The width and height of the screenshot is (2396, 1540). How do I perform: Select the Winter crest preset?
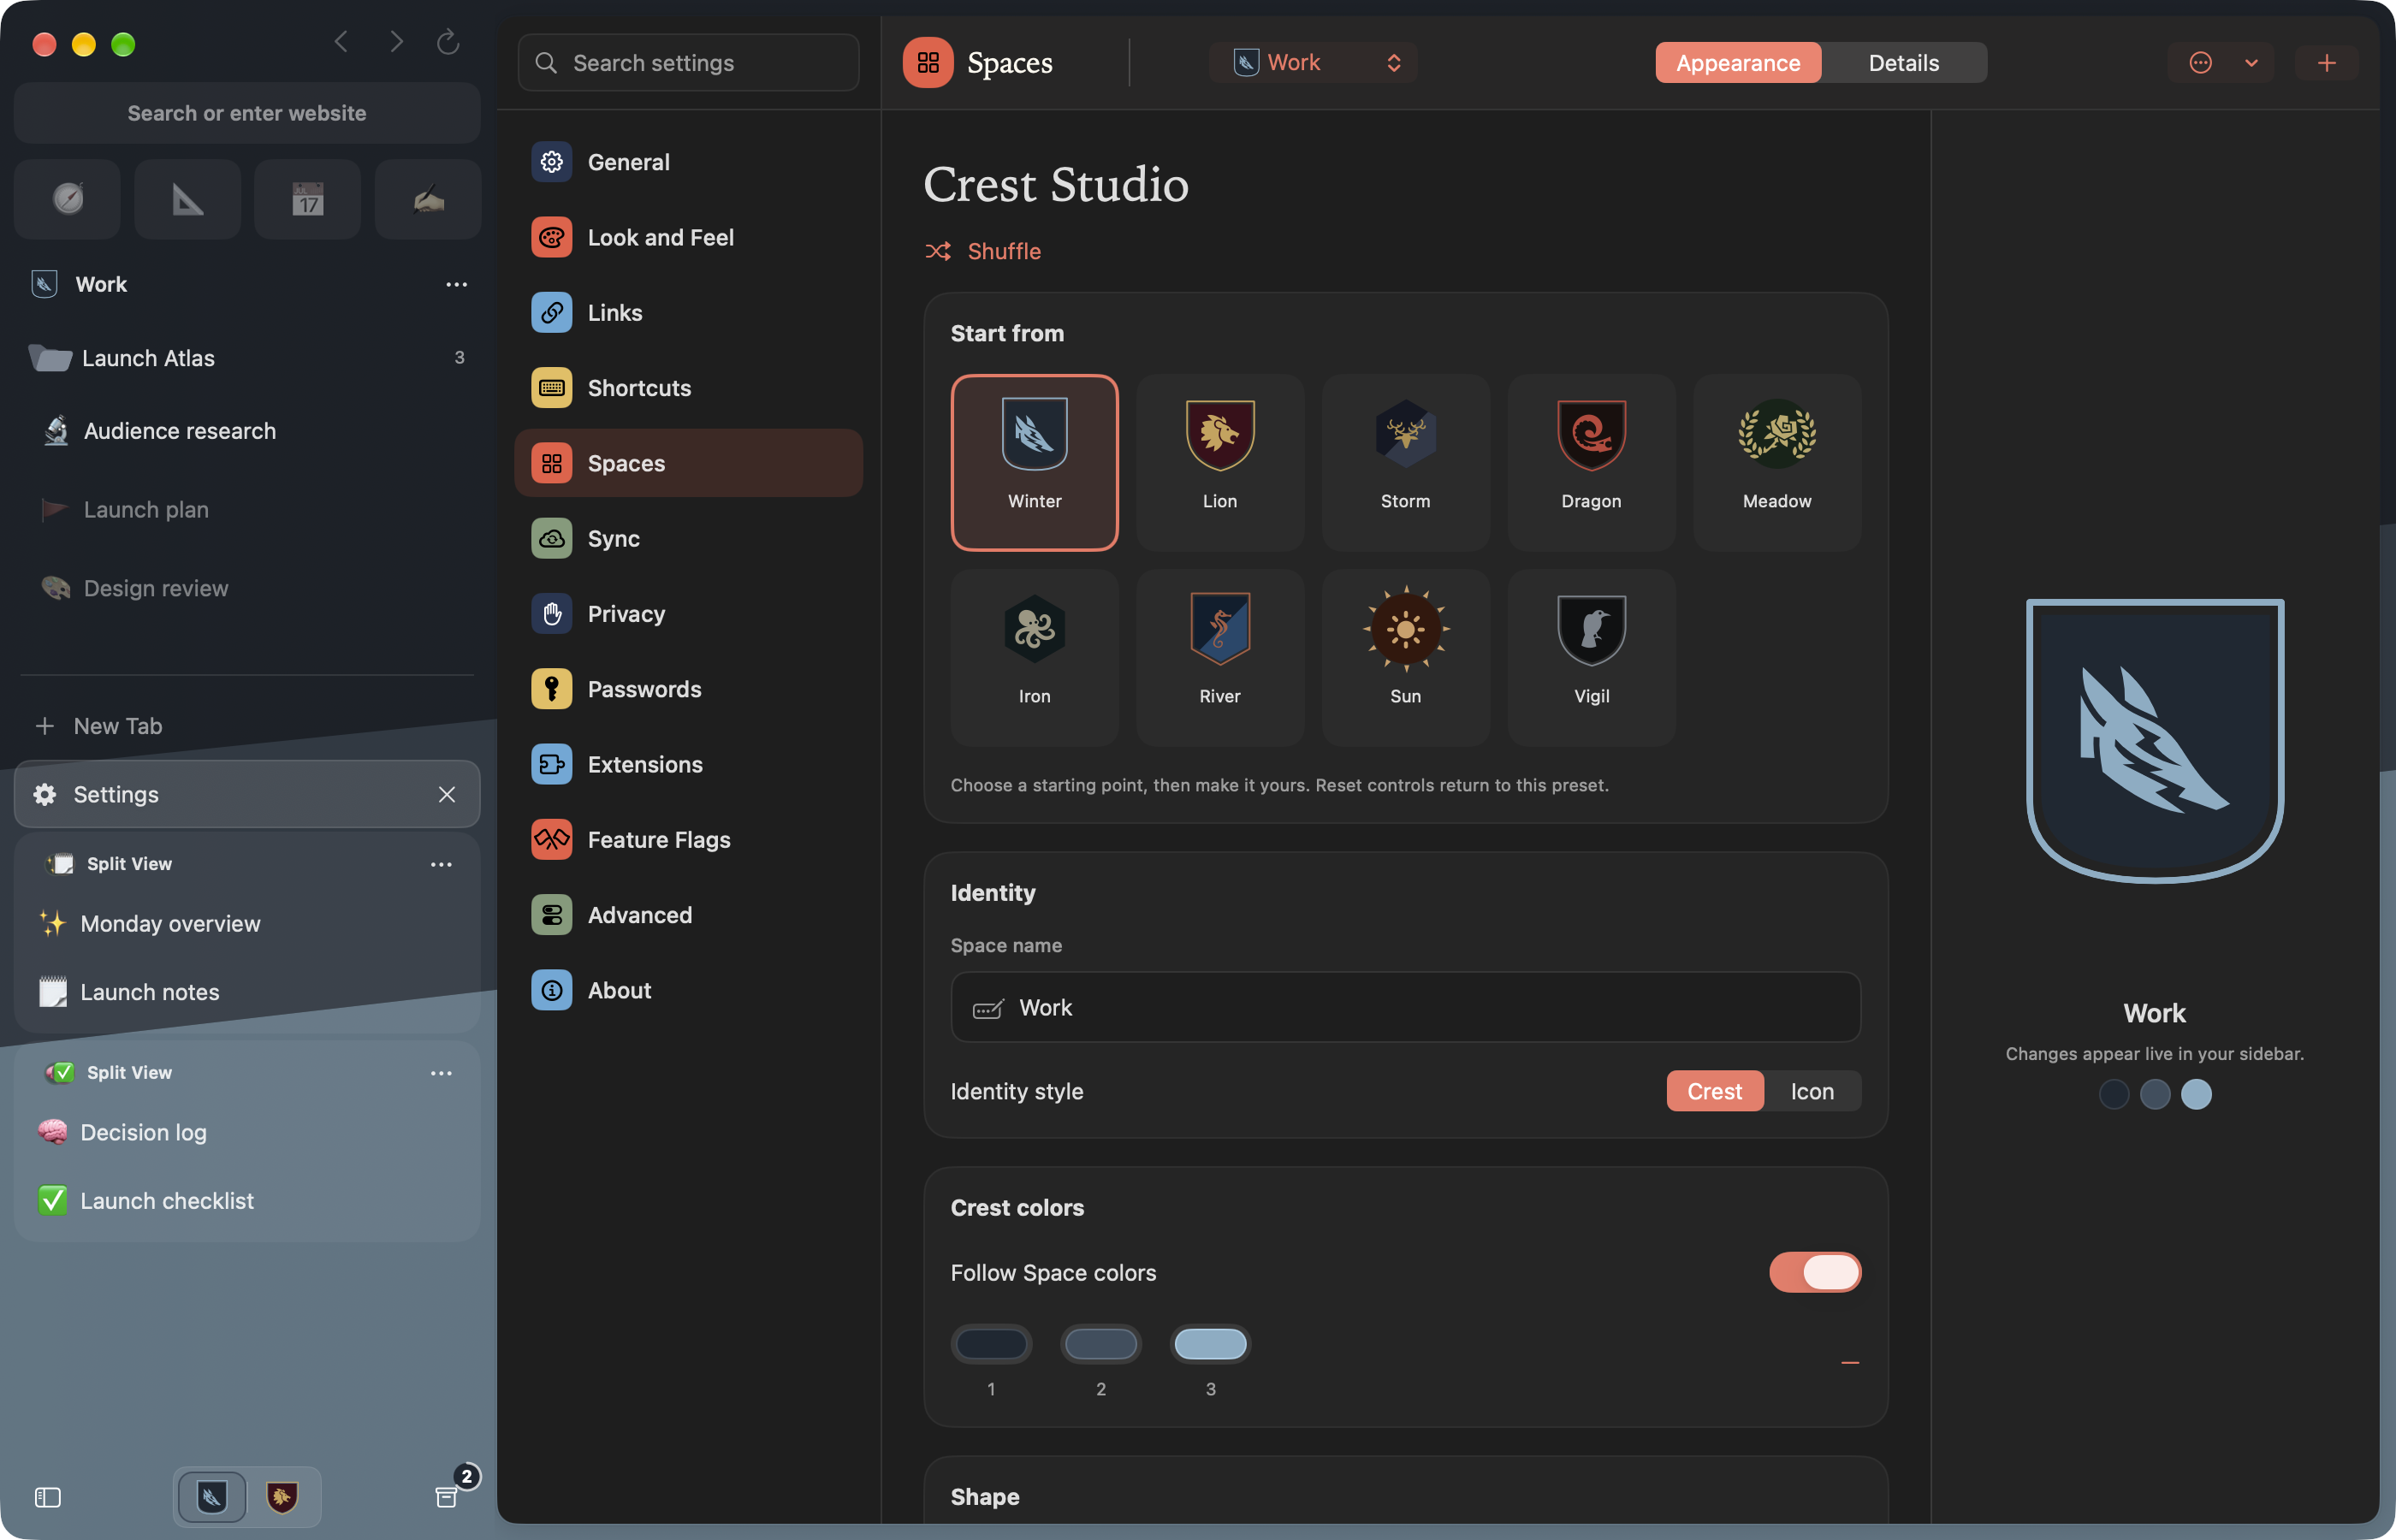click(x=1034, y=462)
